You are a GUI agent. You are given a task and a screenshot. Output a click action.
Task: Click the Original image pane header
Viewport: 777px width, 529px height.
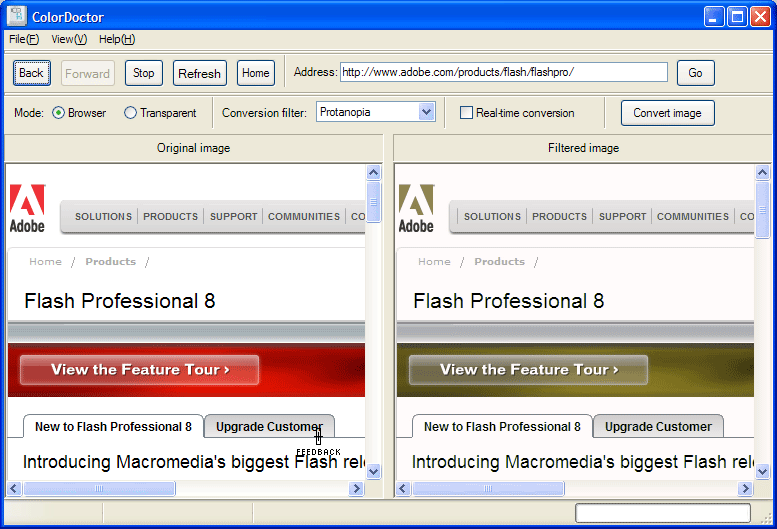click(x=193, y=148)
